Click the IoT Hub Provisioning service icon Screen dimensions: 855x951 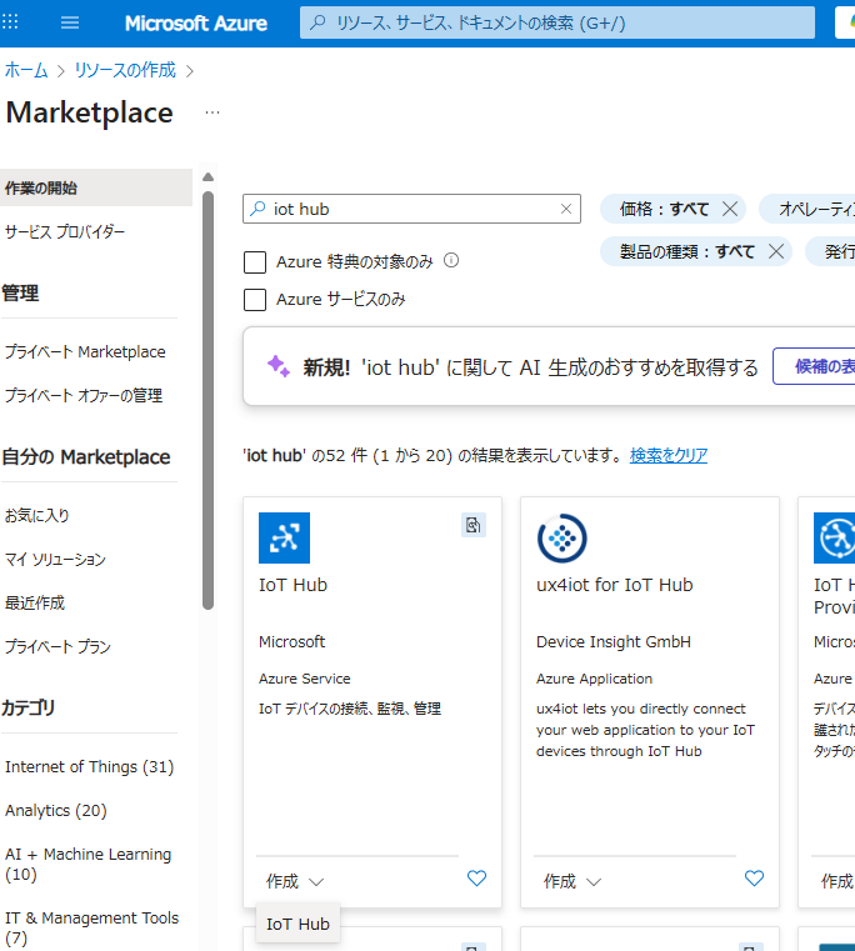click(834, 538)
